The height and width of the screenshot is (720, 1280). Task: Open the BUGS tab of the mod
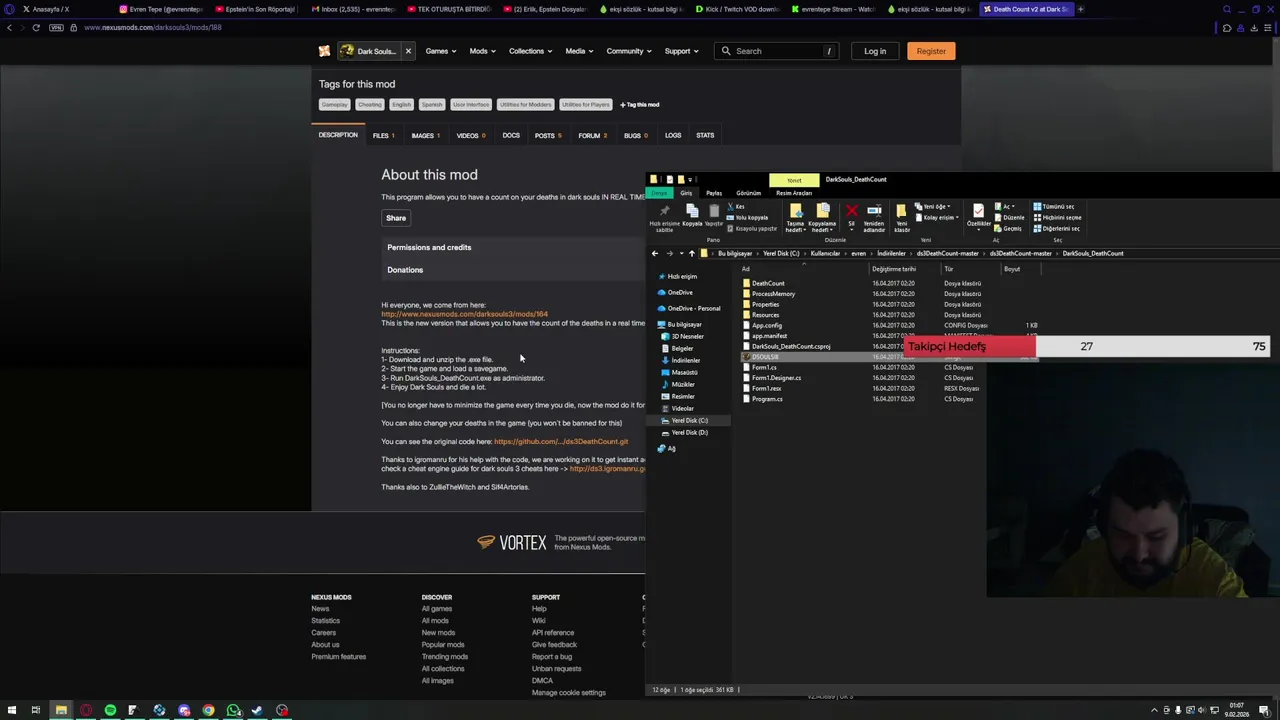tap(636, 135)
